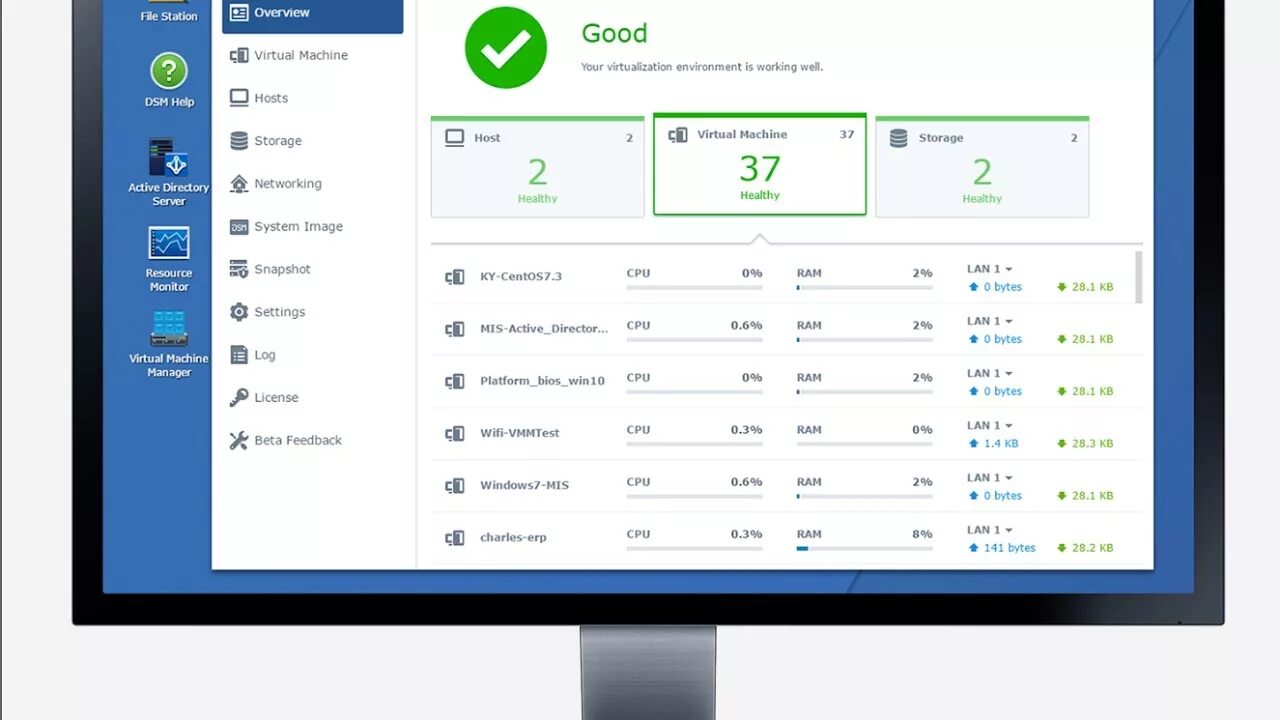Click the Host card monitor icon
1280x720 pixels.
(455, 138)
